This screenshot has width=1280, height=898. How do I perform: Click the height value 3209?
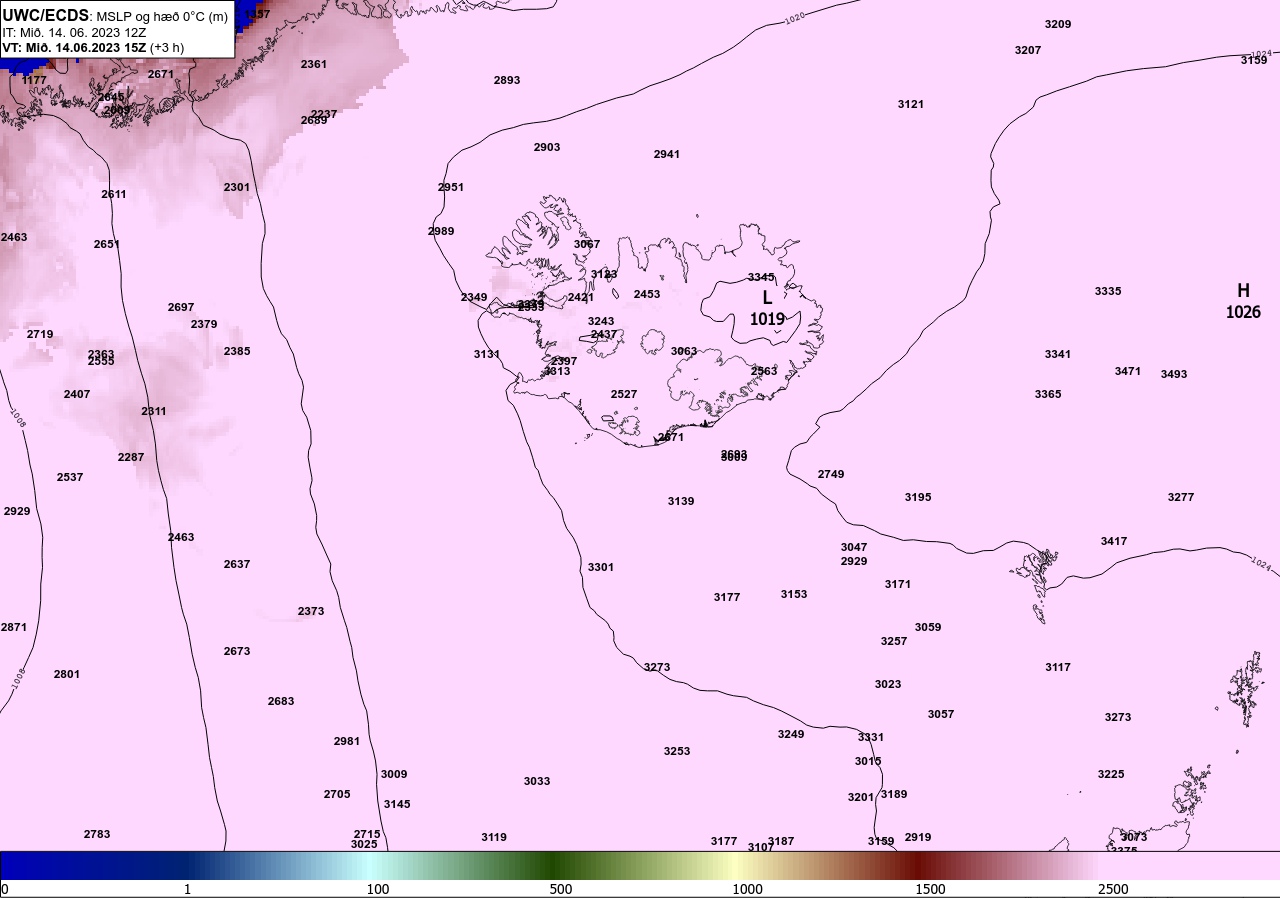(1058, 24)
